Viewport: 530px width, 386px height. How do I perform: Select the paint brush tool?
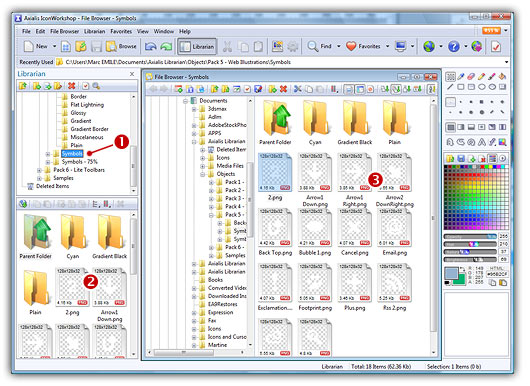(492, 77)
